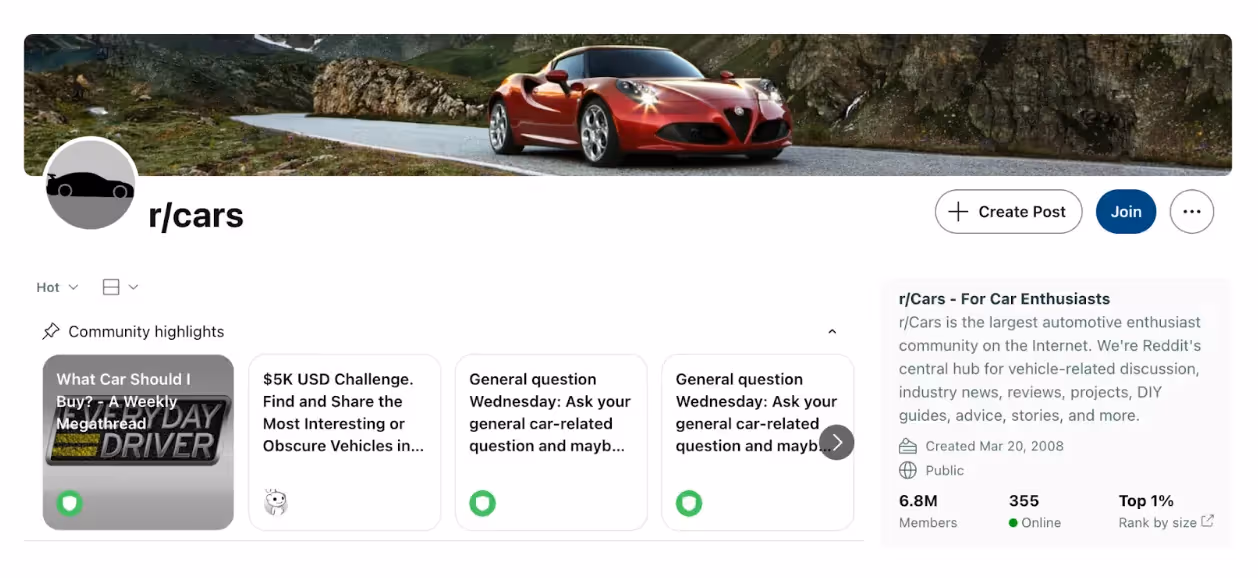Click the Rank by size link
The image size is (1258, 578).
tap(1158, 523)
